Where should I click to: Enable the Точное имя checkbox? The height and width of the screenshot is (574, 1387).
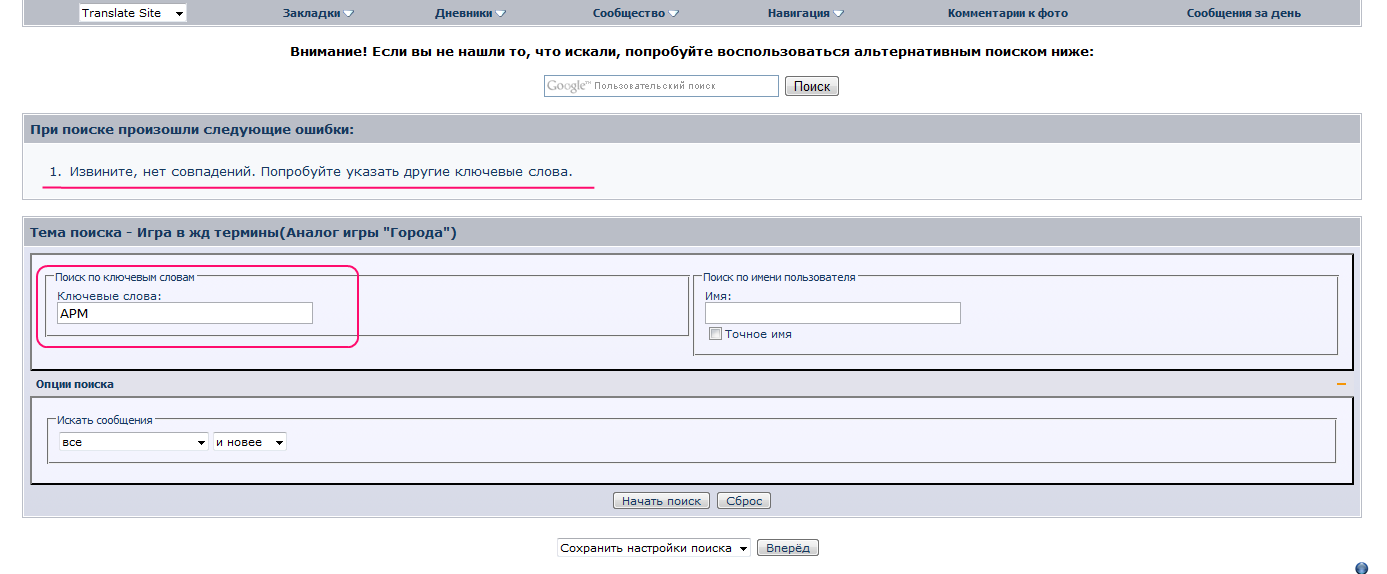[x=715, y=334]
